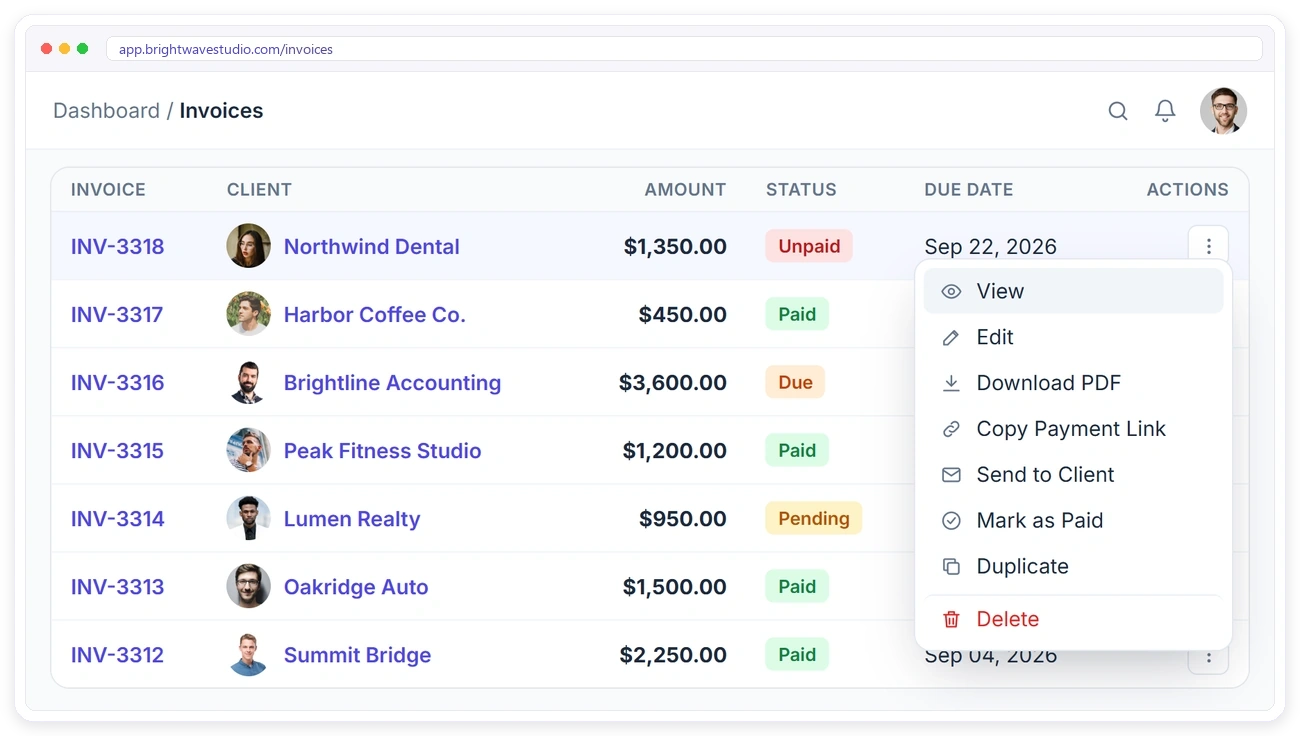Open invoice INV-3313 link

(x=117, y=587)
